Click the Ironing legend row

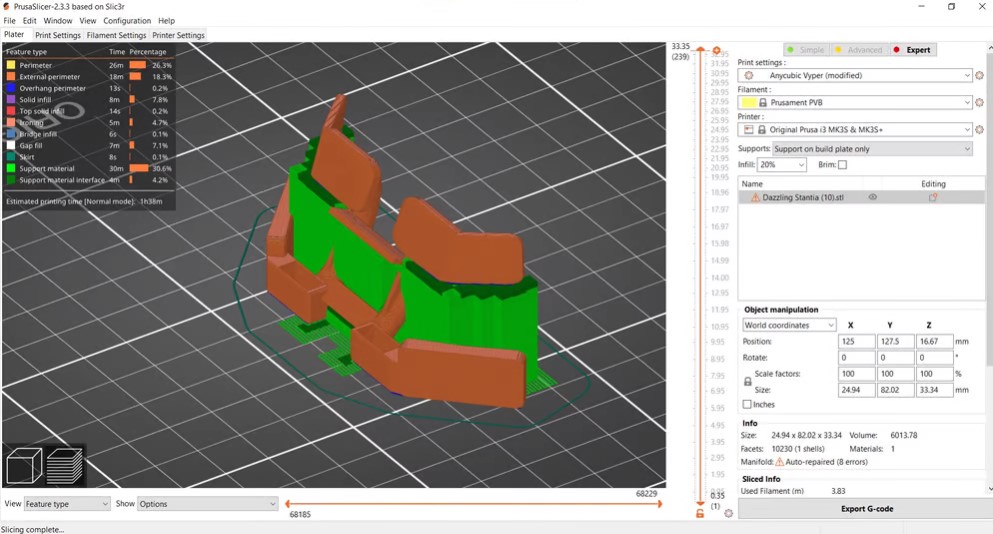point(88,123)
